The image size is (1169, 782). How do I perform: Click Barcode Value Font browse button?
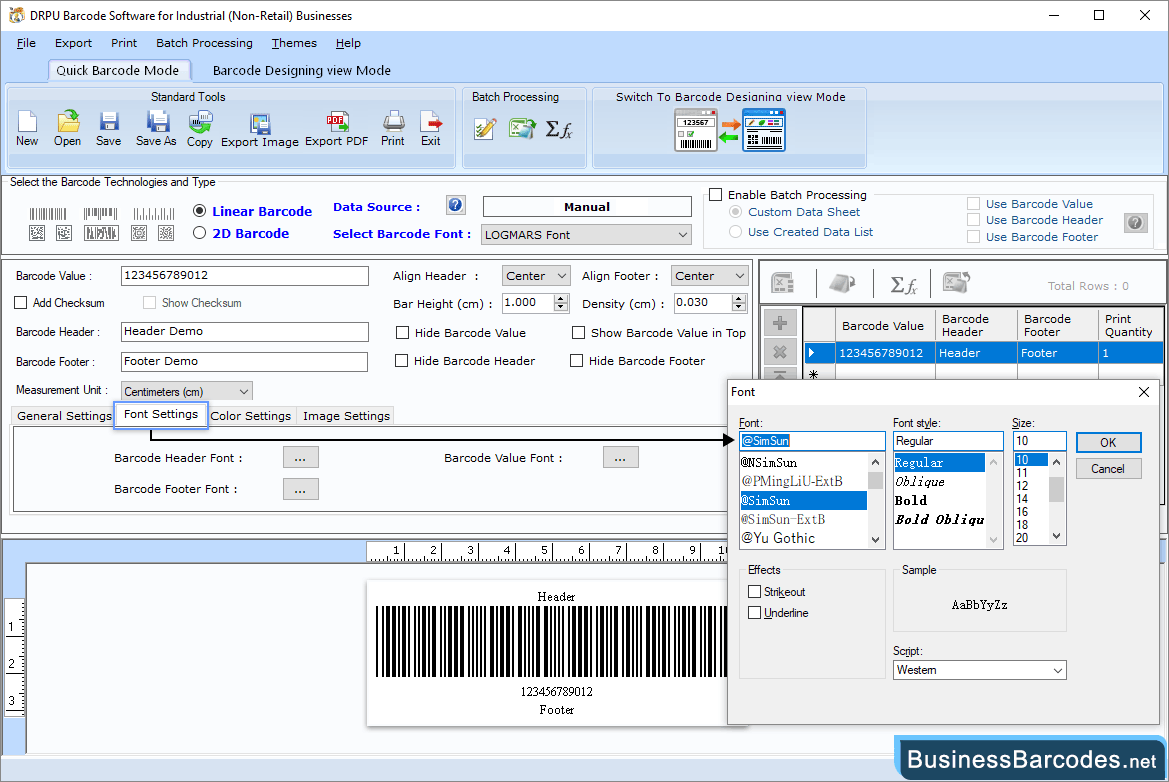click(x=620, y=458)
